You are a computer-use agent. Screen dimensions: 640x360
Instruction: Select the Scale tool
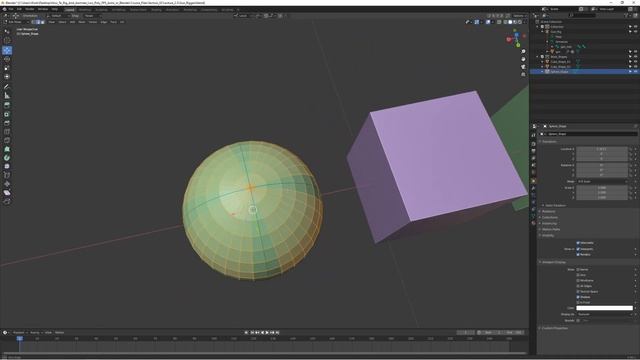pyautogui.click(x=7, y=68)
